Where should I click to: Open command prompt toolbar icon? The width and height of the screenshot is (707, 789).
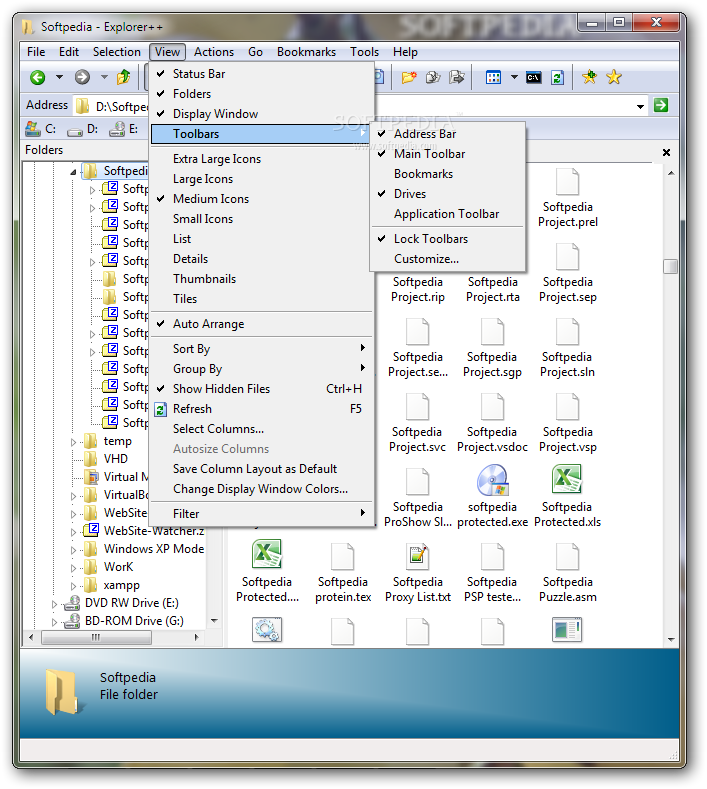point(533,77)
